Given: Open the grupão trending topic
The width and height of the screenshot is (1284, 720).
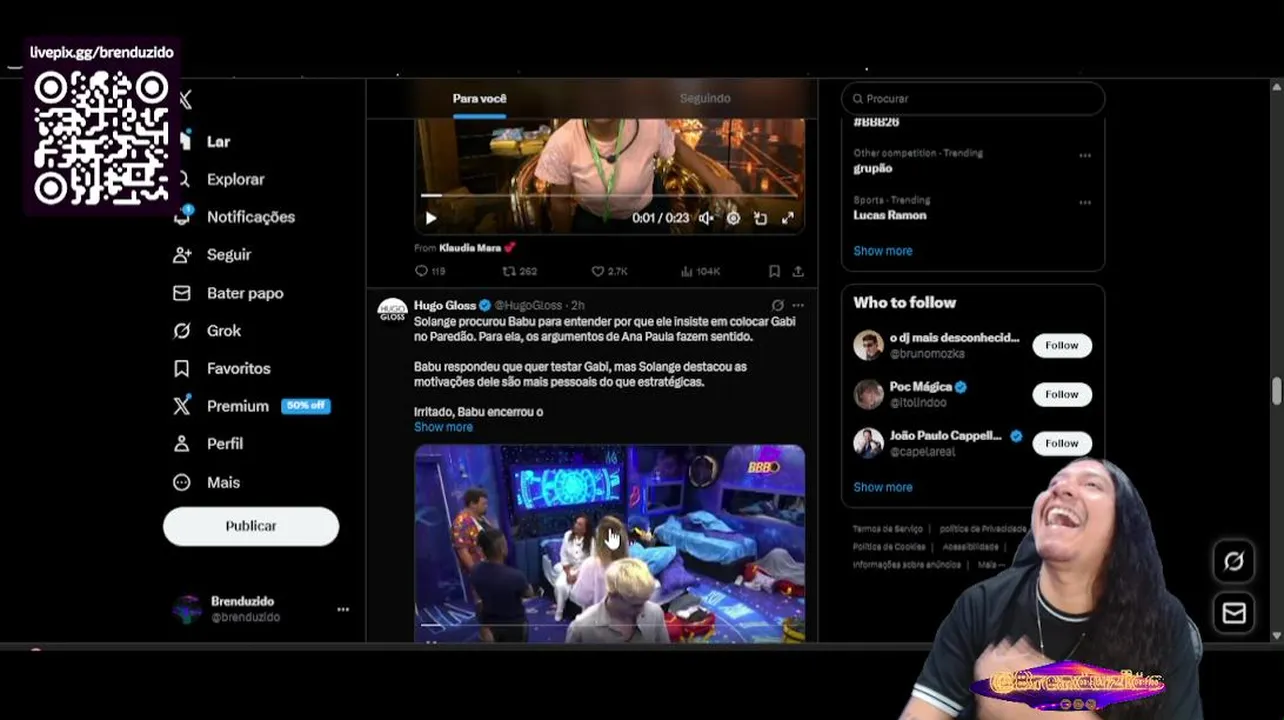Looking at the screenshot, I should click(873, 168).
